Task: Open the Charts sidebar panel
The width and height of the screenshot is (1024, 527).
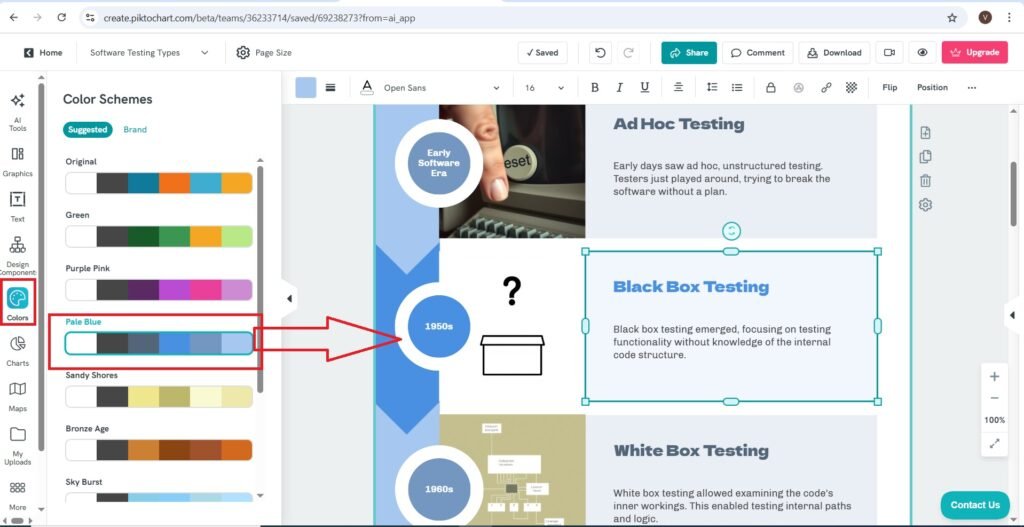Action: click(17, 350)
